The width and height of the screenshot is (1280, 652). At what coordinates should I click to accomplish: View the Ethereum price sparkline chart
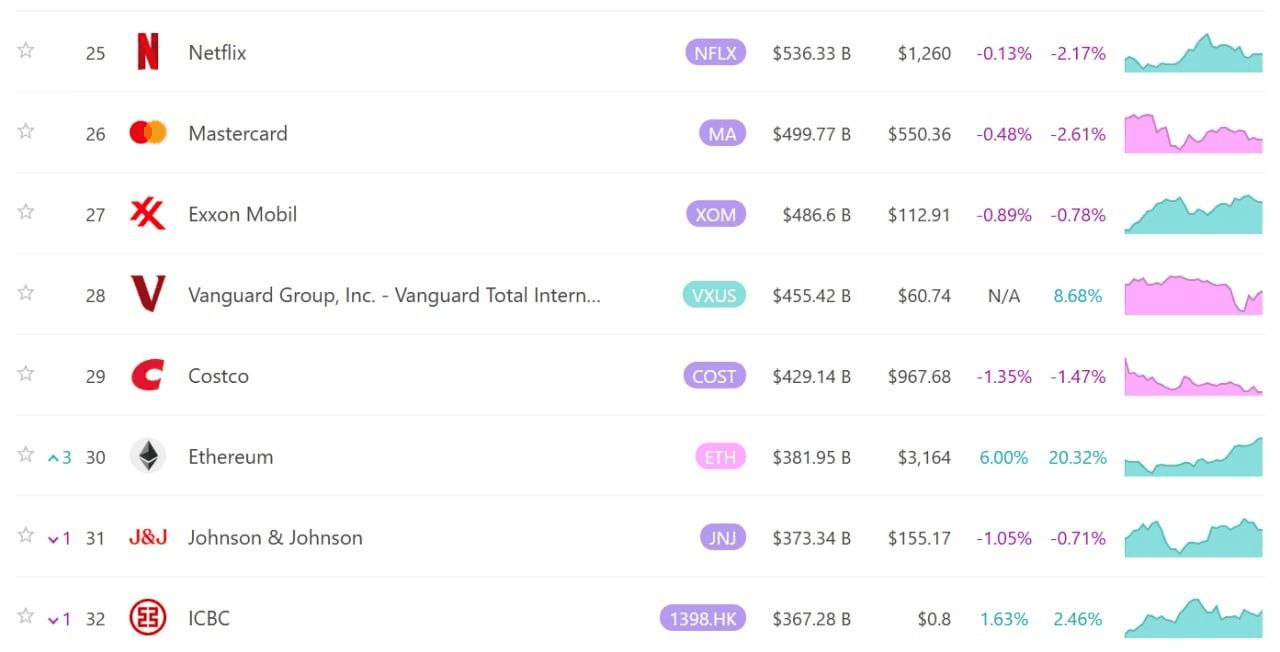(x=1193, y=456)
